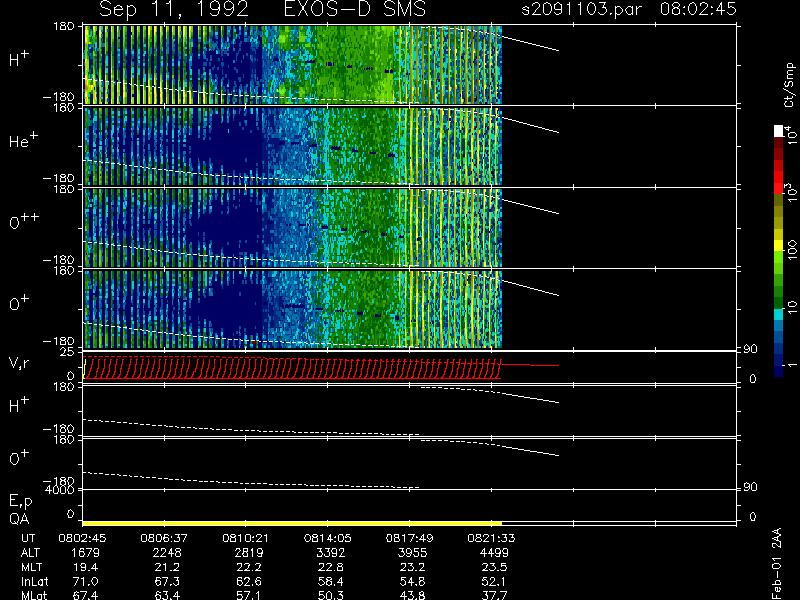
Task: Click the UT value "0806:37"
Action: tap(164, 538)
